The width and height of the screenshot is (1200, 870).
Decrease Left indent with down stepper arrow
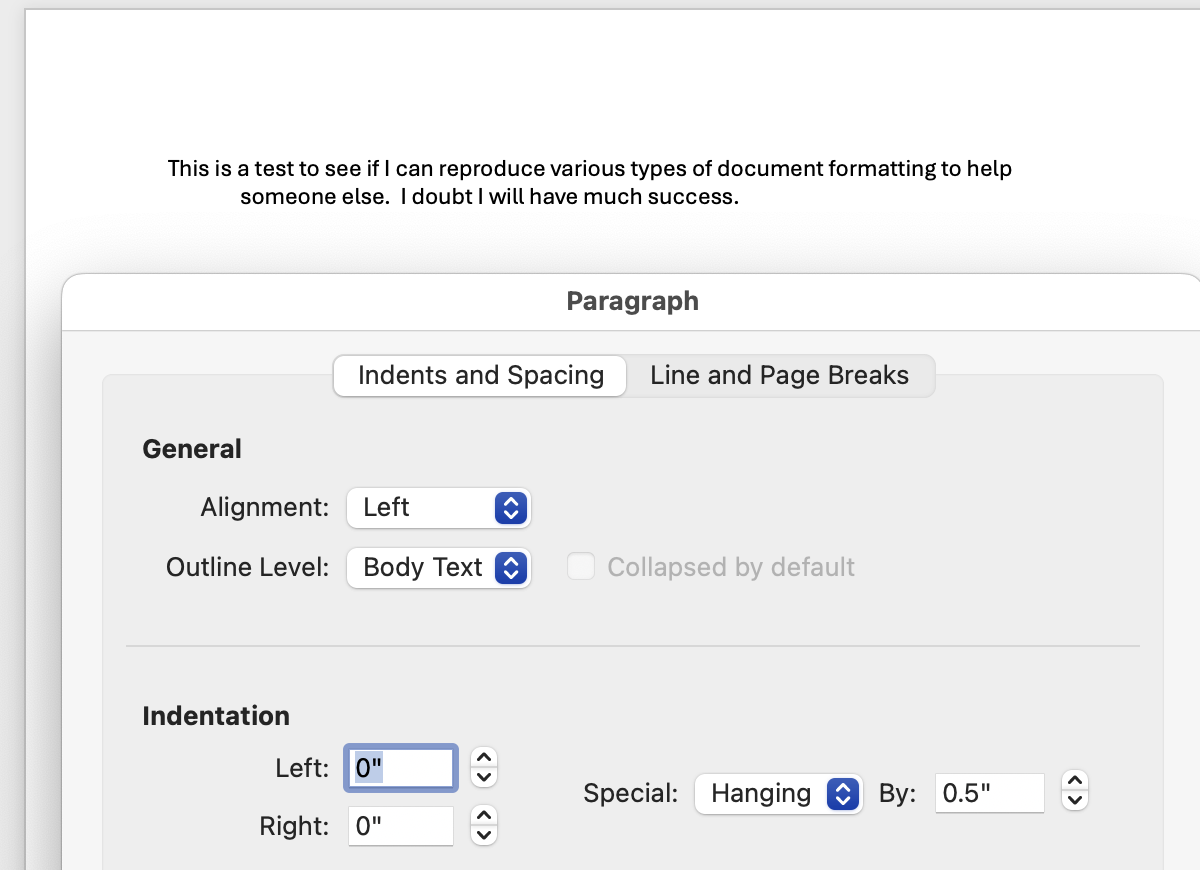[484, 778]
